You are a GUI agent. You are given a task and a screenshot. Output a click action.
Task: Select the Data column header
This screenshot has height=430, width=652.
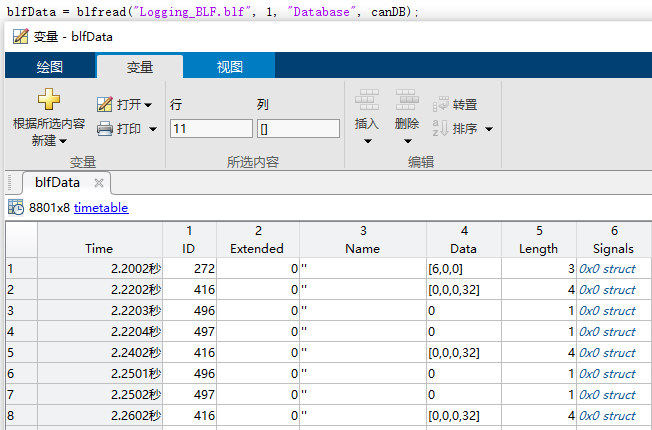(x=464, y=240)
